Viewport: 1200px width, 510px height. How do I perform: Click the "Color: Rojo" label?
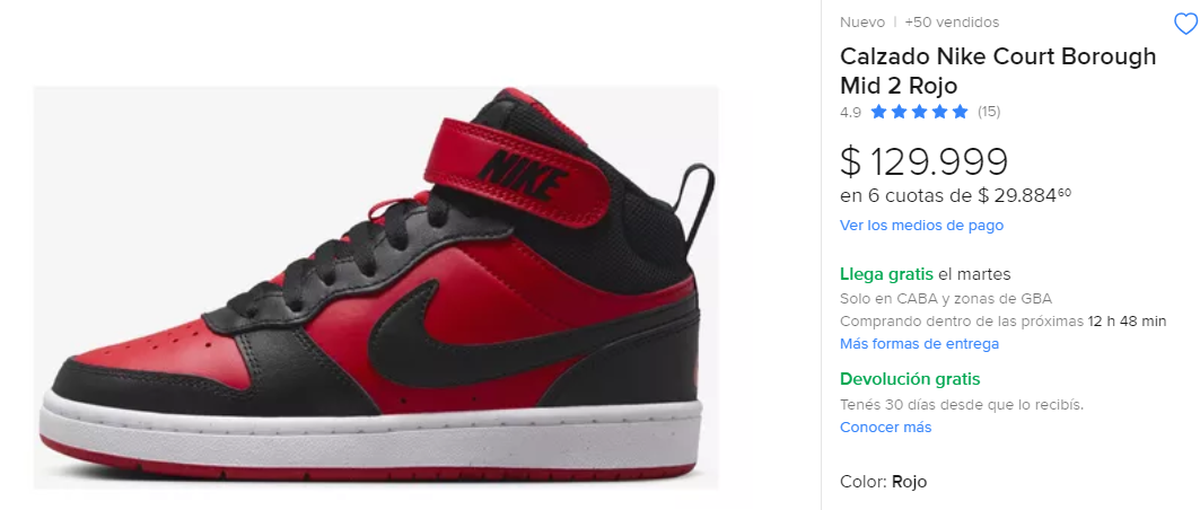click(884, 482)
